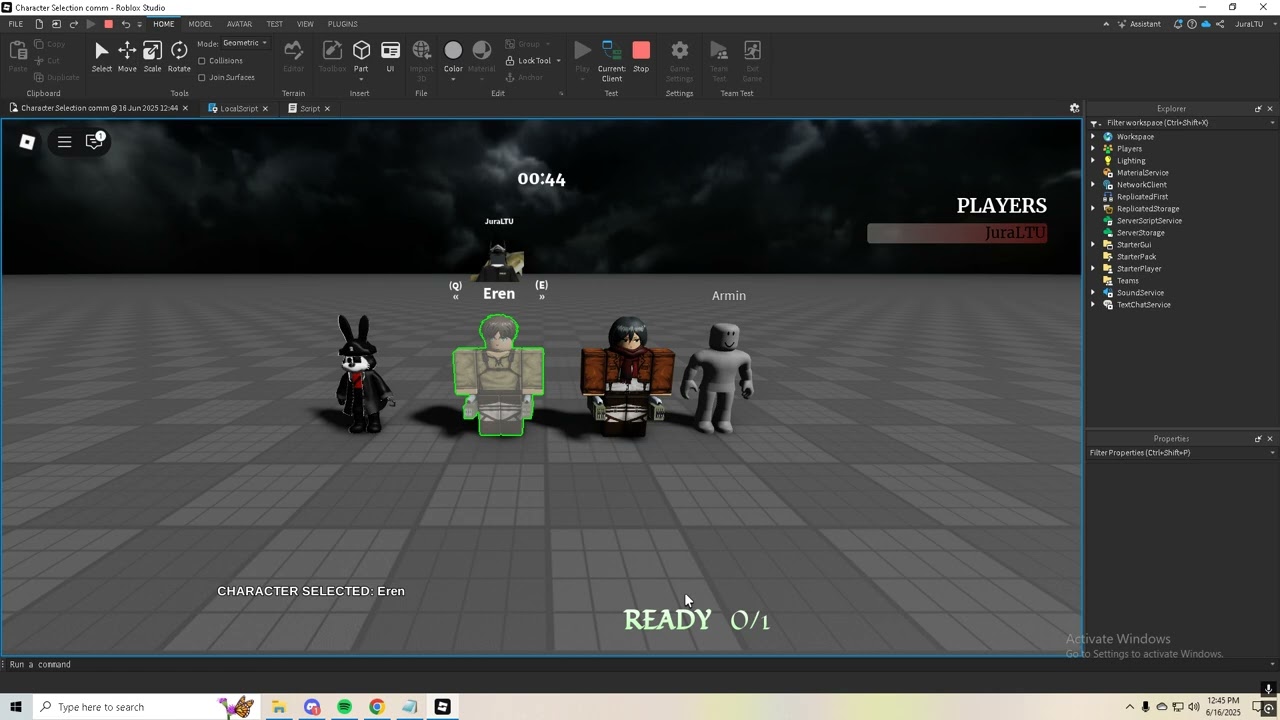This screenshot has width=1280, height=720.
Task: Open the viewport settings gear icon
Action: [1074, 108]
